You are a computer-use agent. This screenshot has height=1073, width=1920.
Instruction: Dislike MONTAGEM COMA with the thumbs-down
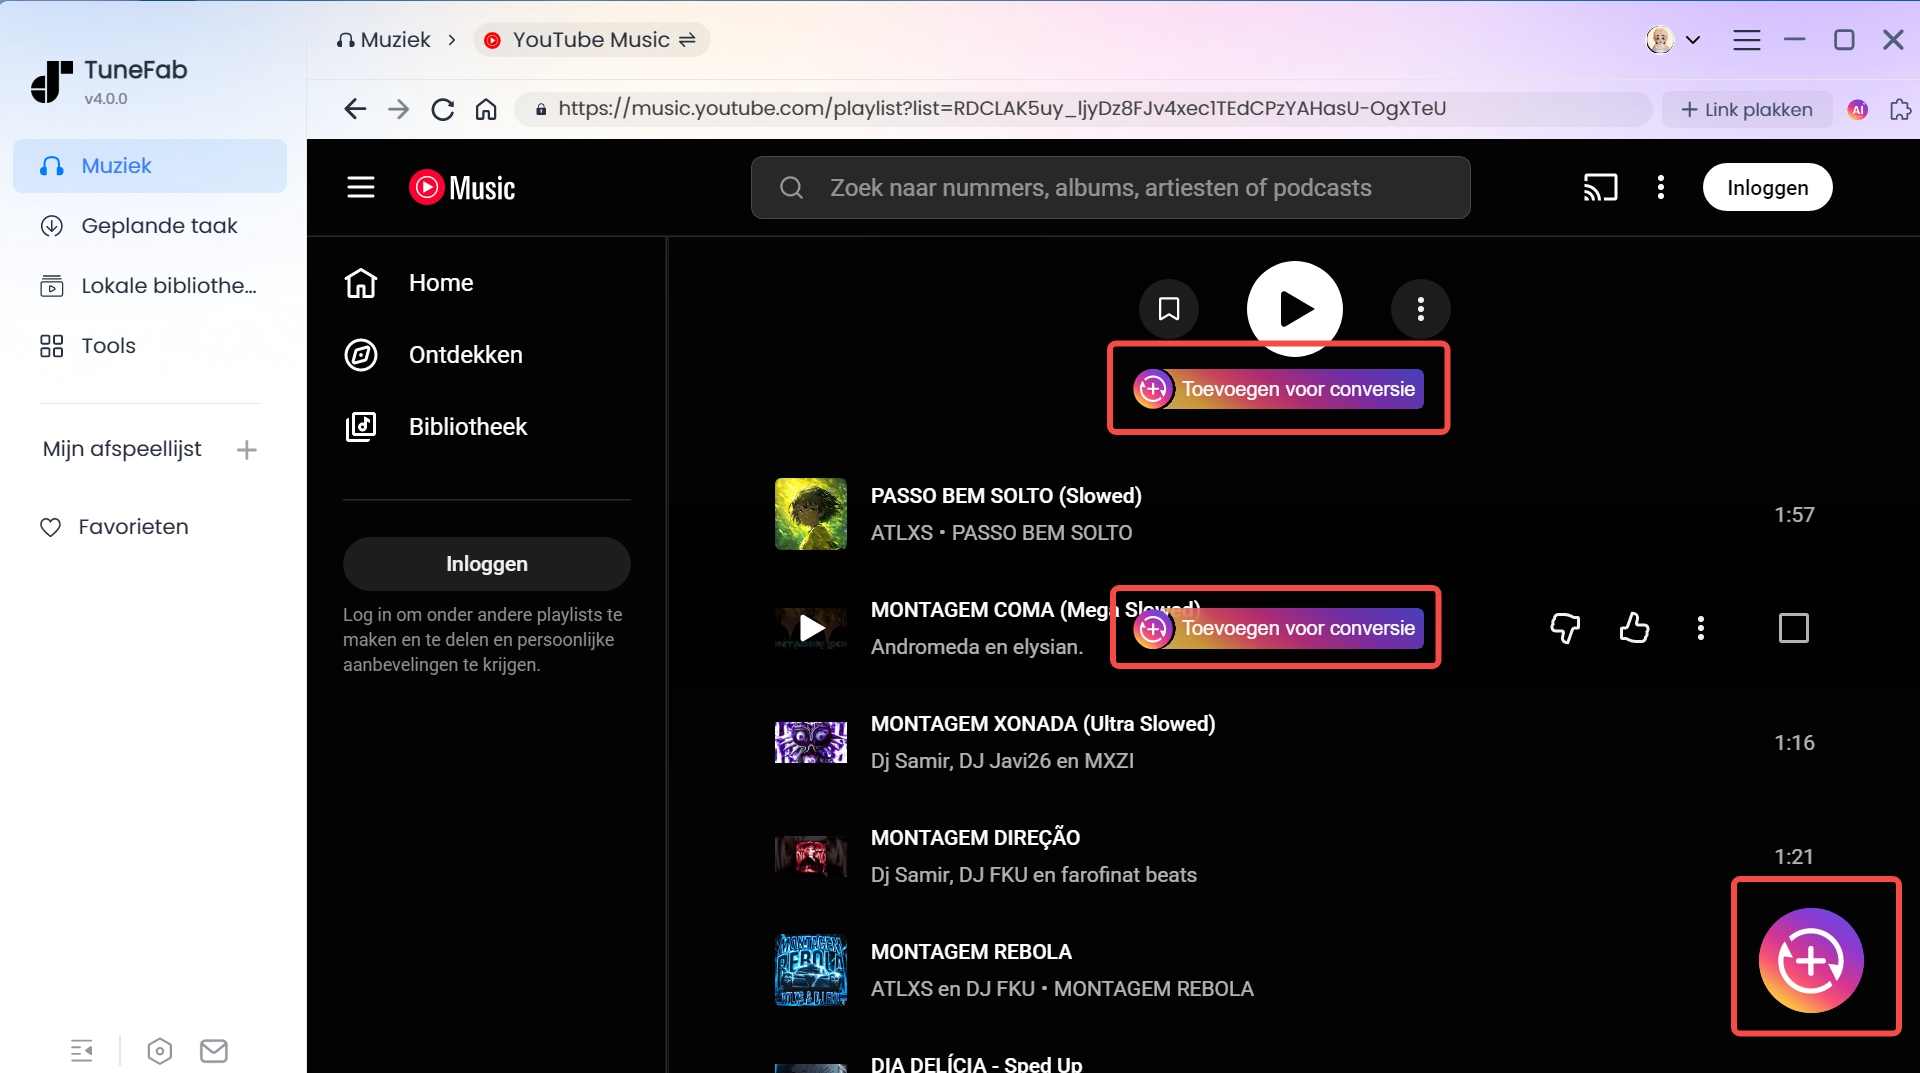[x=1565, y=628]
